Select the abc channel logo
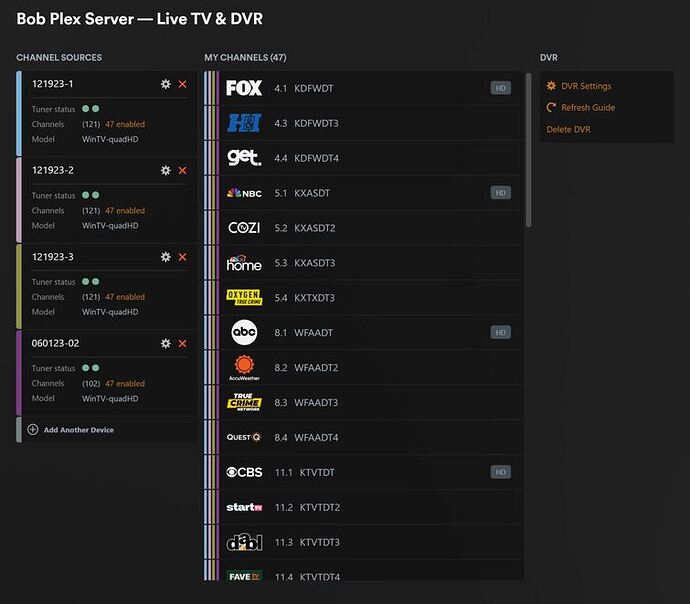Screen dimensions: 690x604 [x=244, y=332]
